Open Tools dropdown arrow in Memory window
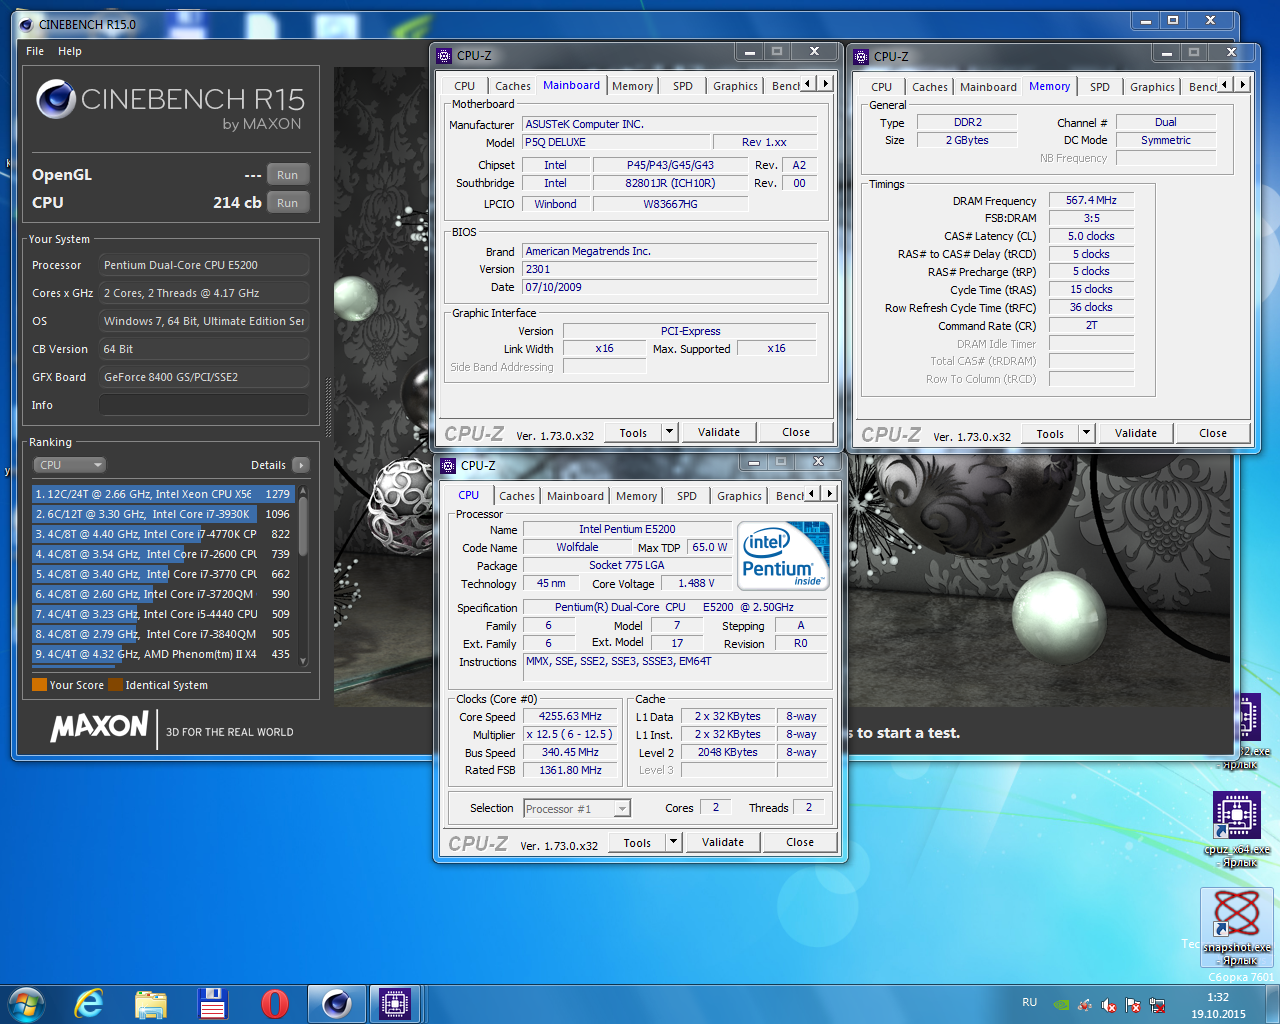The width and height of the screenshot is (1280, 1024). coord(1086,433)
